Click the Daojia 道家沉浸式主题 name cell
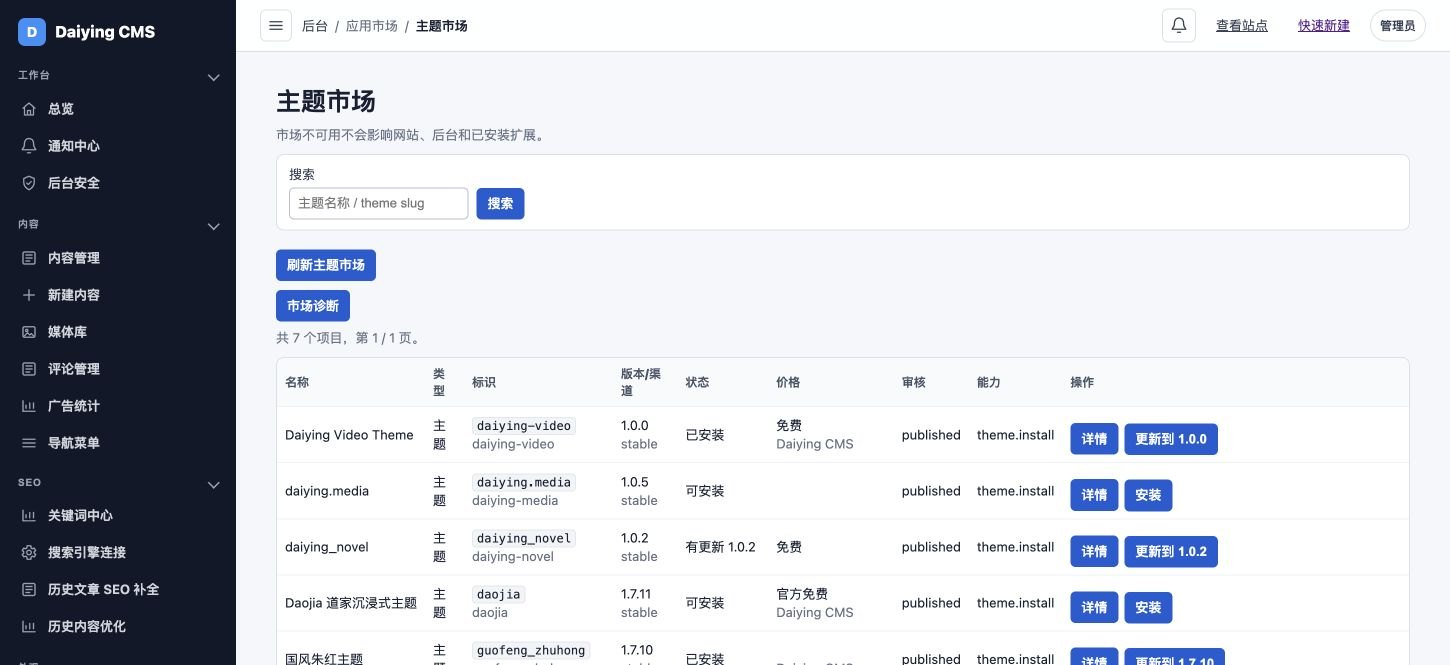This screenshot has height=665, width=1450. [x=351, y=603]
